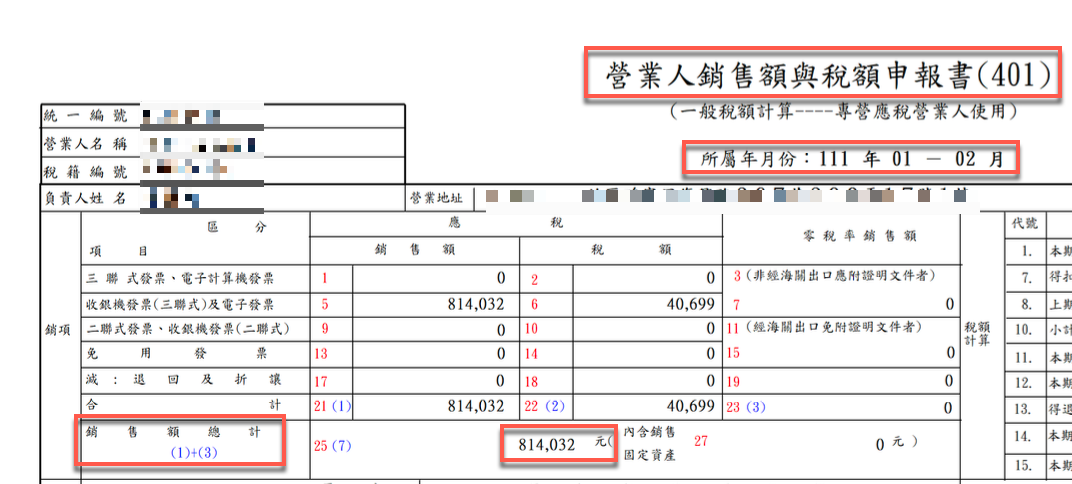Screen dimensions: 1072x484
Task: Click the form title 營業人銷售額與稅額申報書(401)
Action: (827, 76)
